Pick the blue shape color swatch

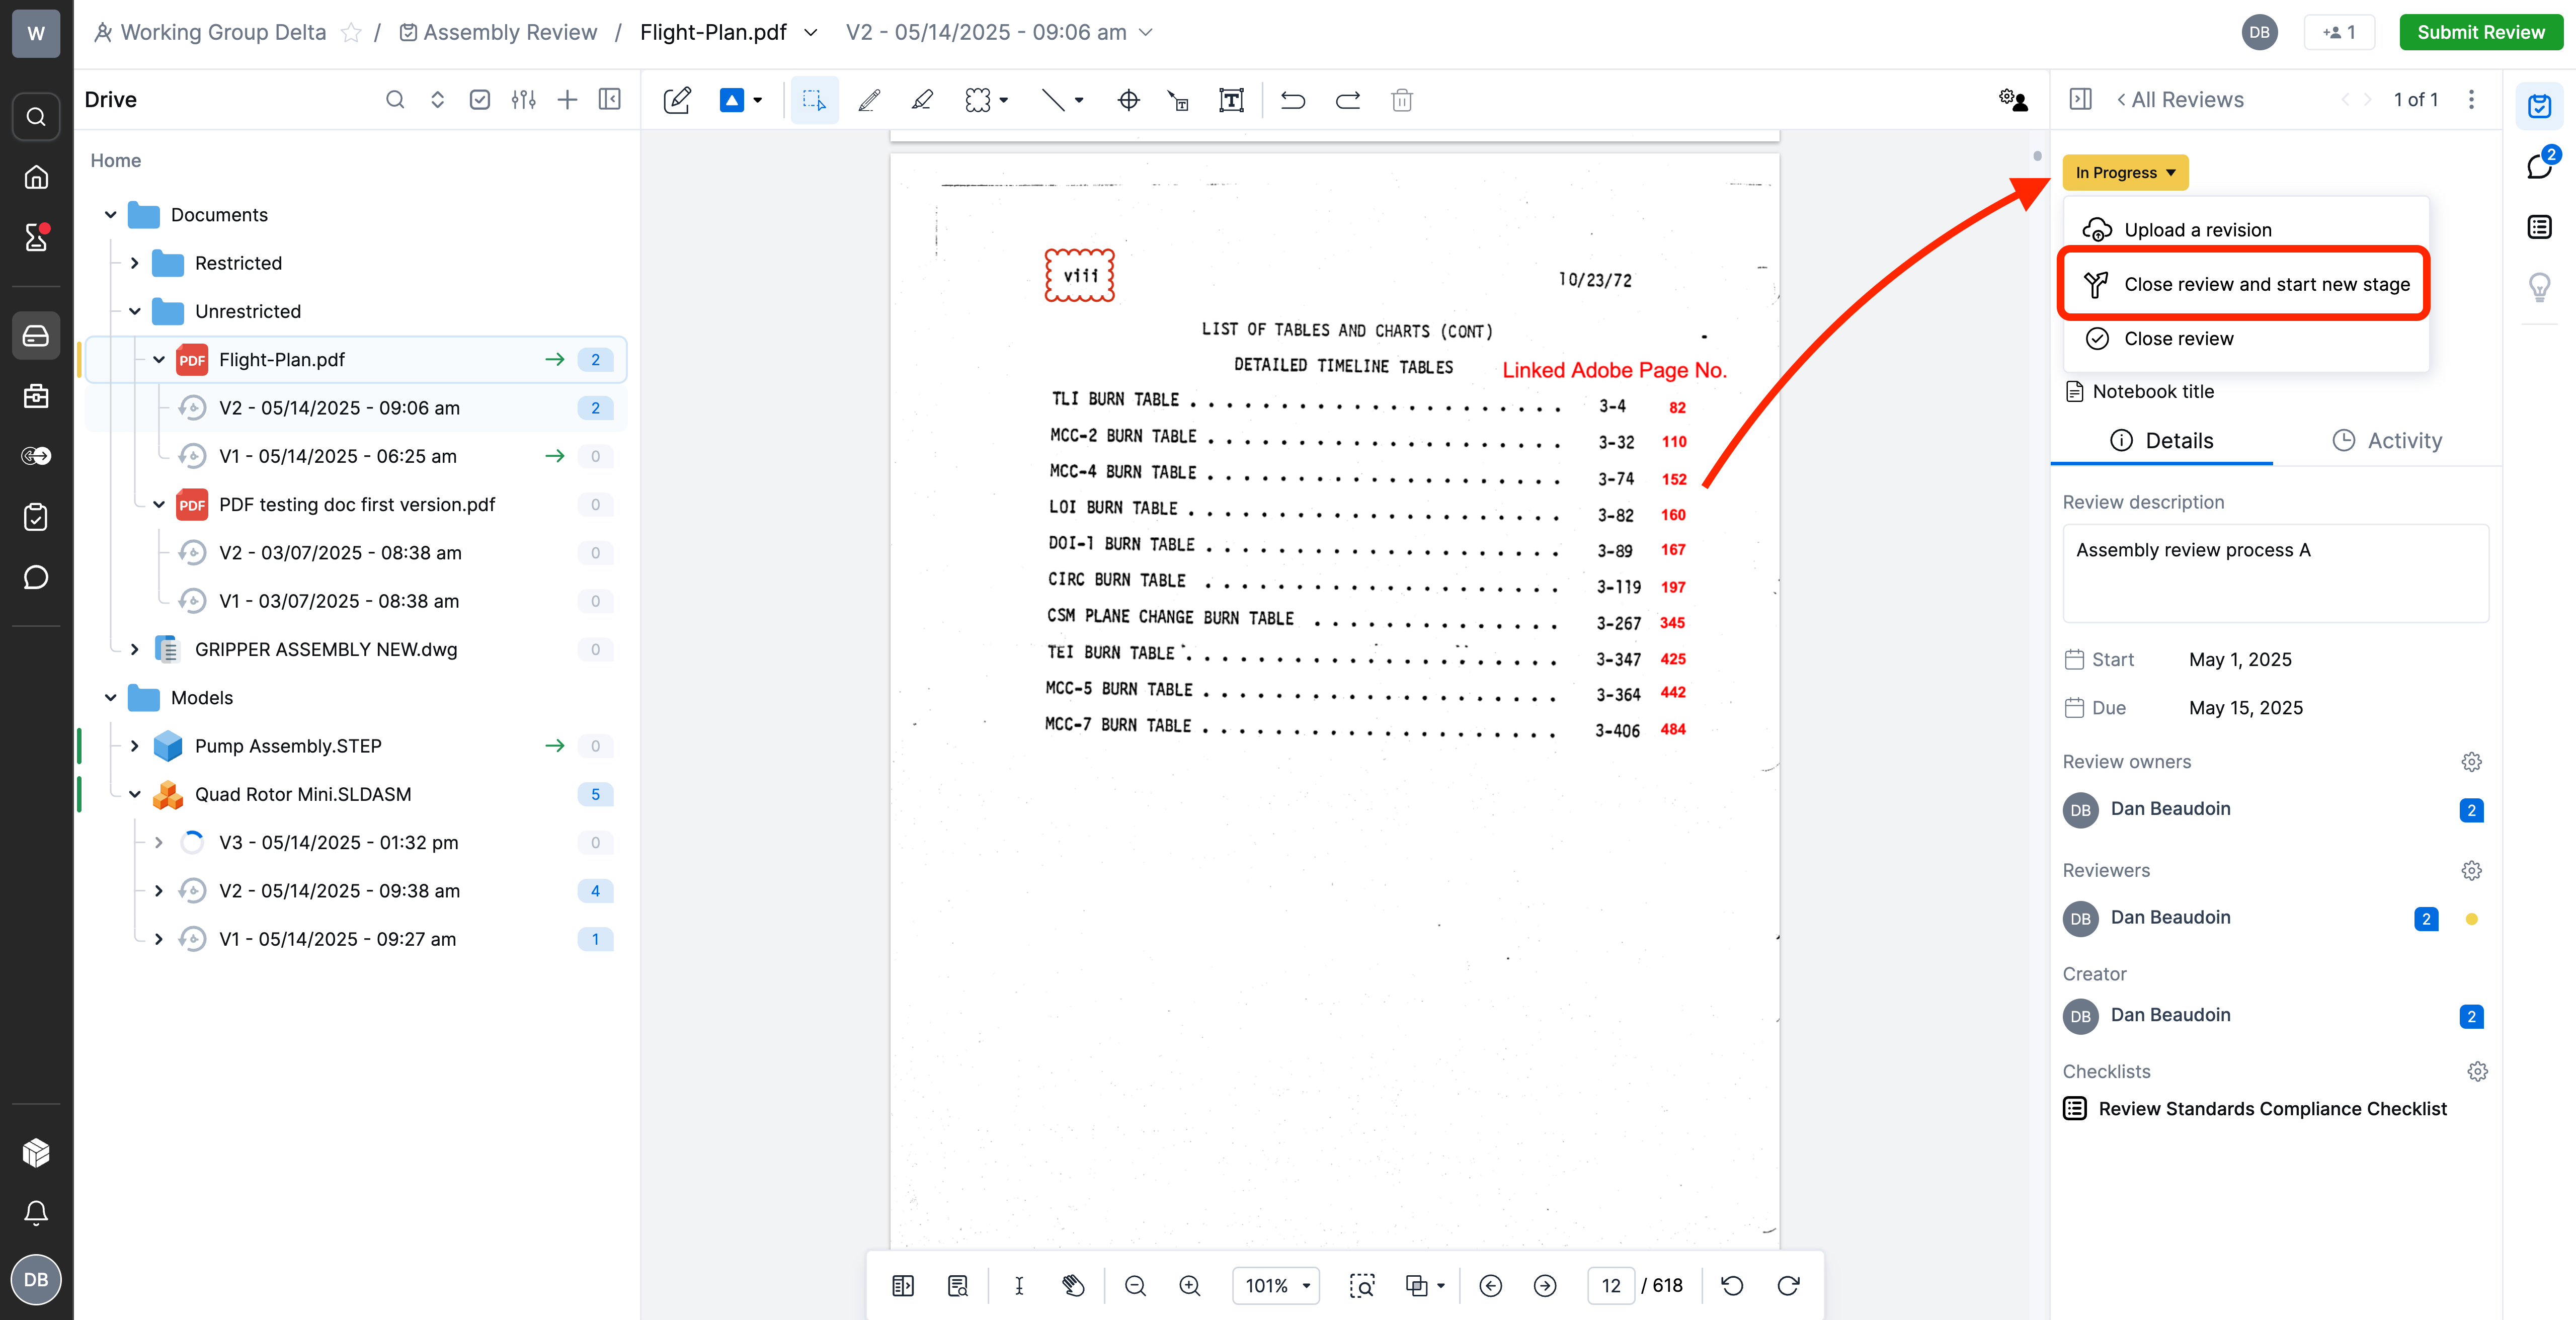(731, 100)
